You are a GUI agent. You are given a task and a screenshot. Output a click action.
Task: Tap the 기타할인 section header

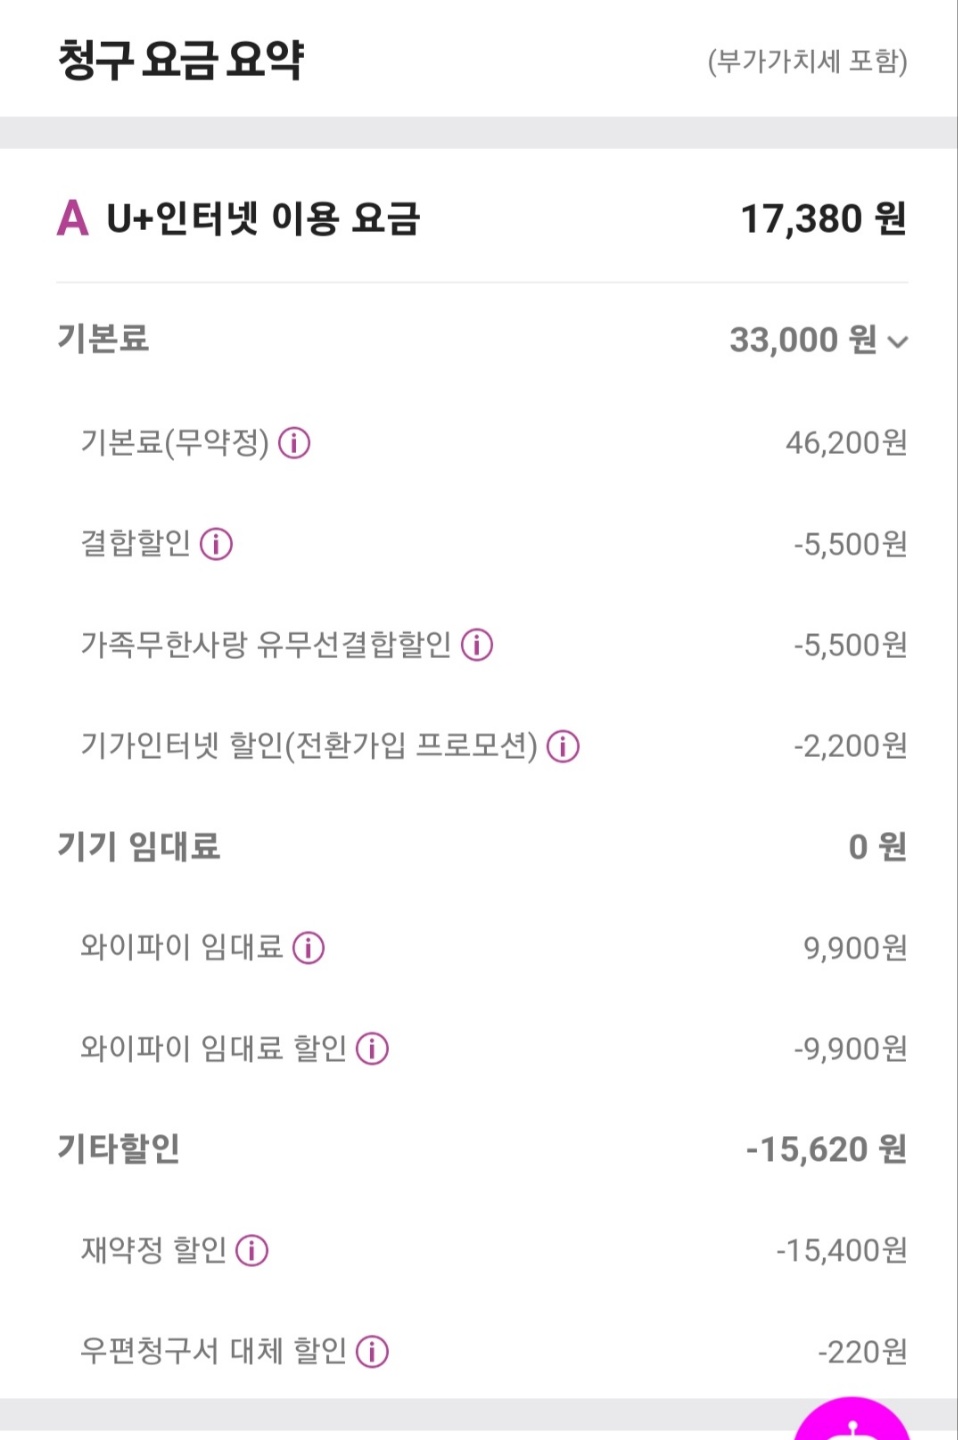(118, 1148)
